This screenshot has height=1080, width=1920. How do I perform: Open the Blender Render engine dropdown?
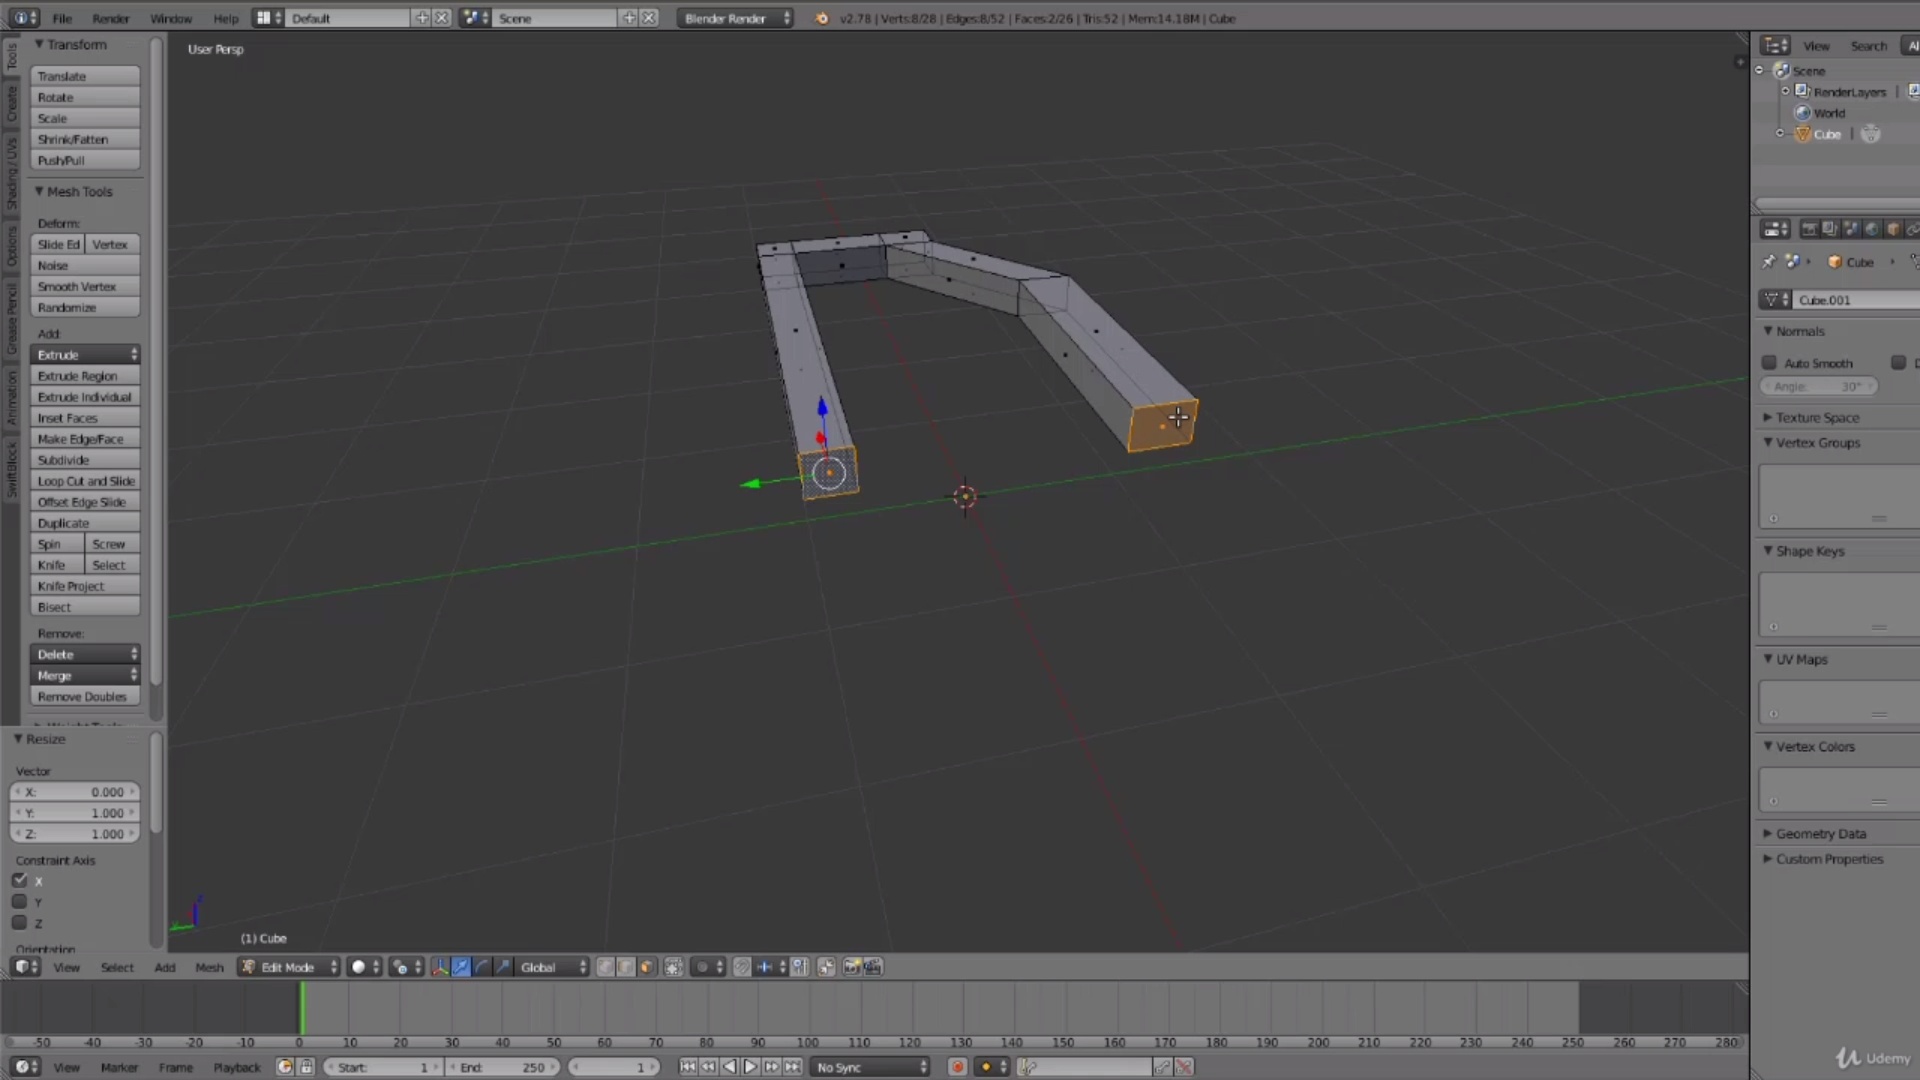click(x=735, y=18)
